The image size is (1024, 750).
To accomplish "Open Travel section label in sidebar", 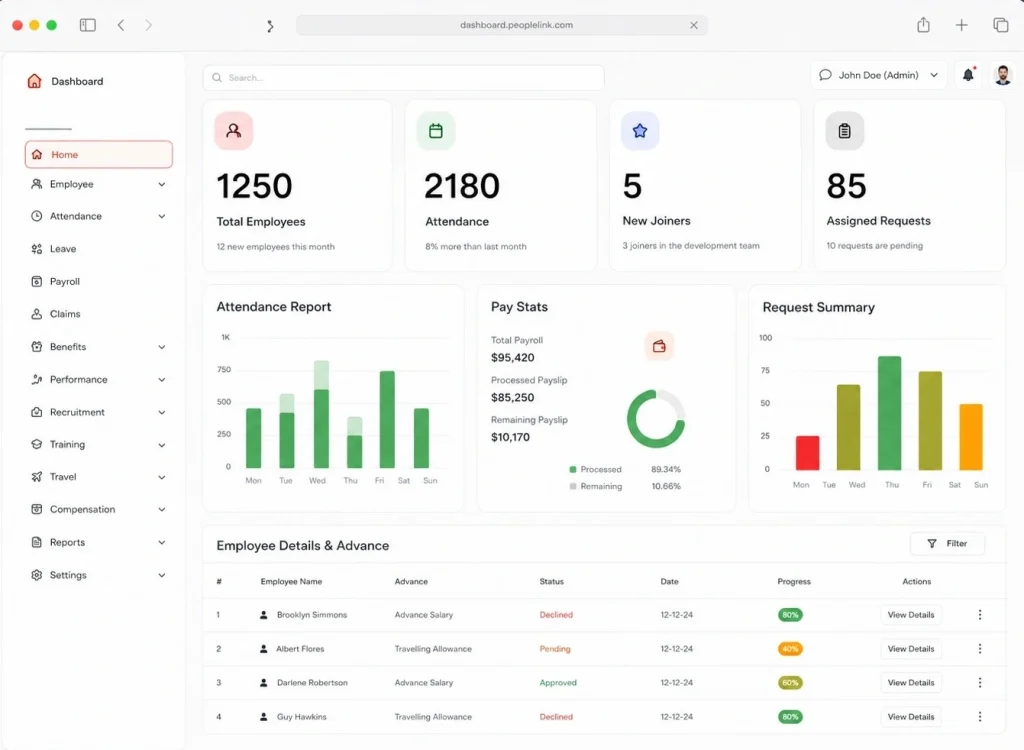I will click(x=63, y=477).
